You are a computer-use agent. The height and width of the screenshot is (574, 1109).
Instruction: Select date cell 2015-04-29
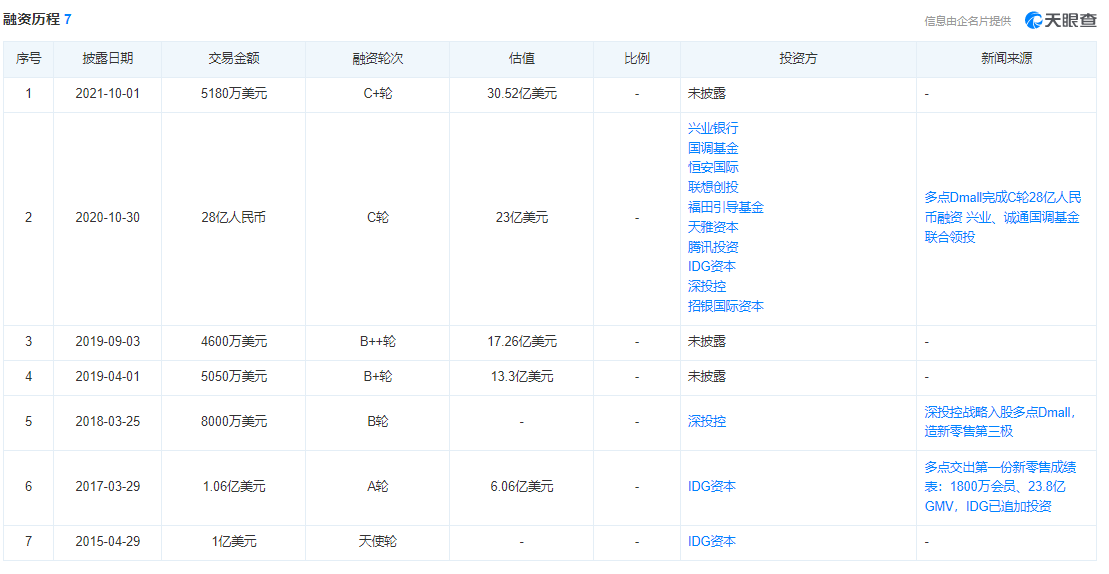(x=108, y=541)
